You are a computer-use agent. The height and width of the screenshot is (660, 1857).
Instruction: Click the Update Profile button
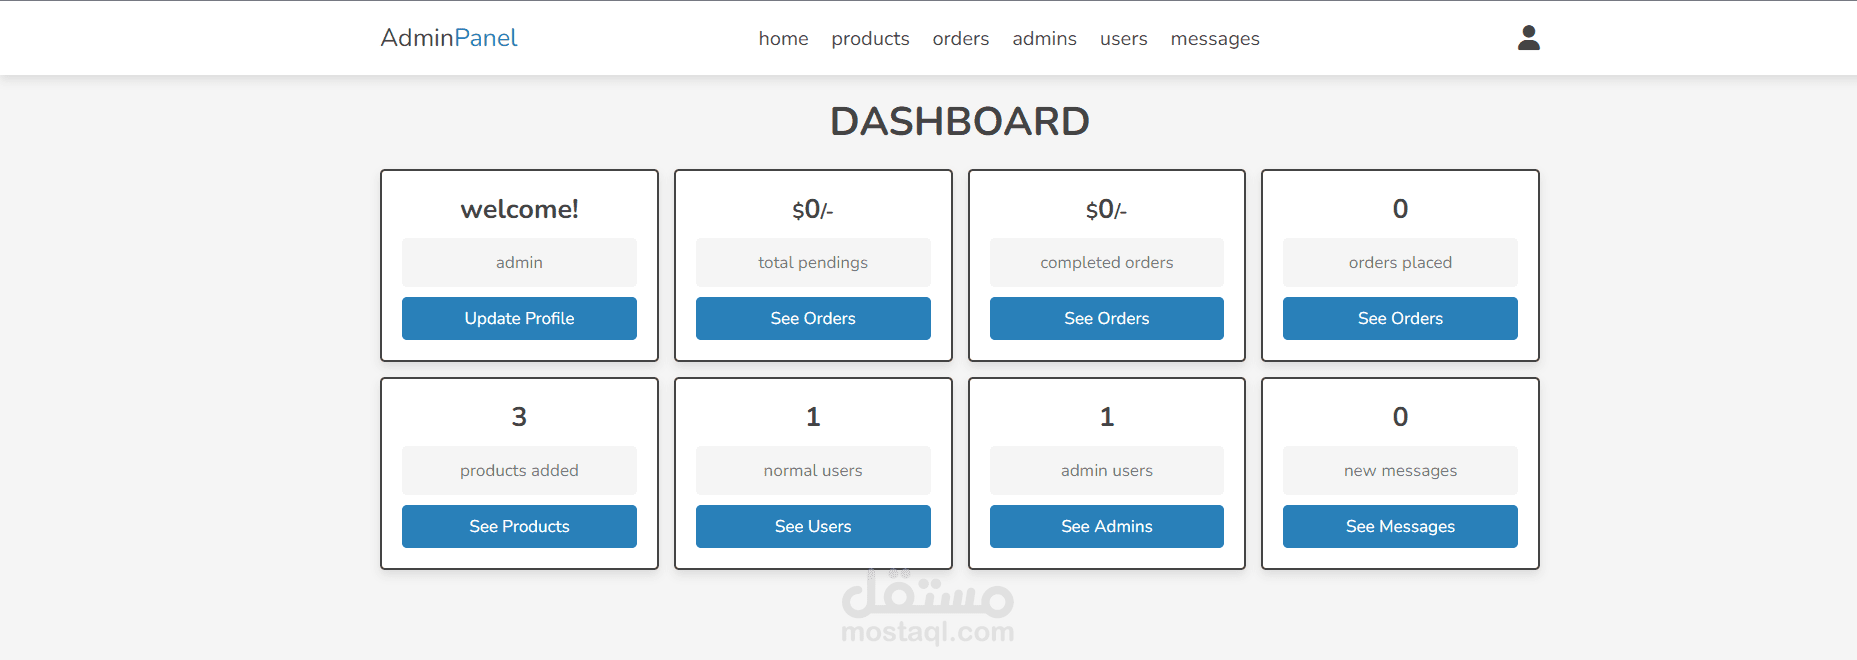519,318
